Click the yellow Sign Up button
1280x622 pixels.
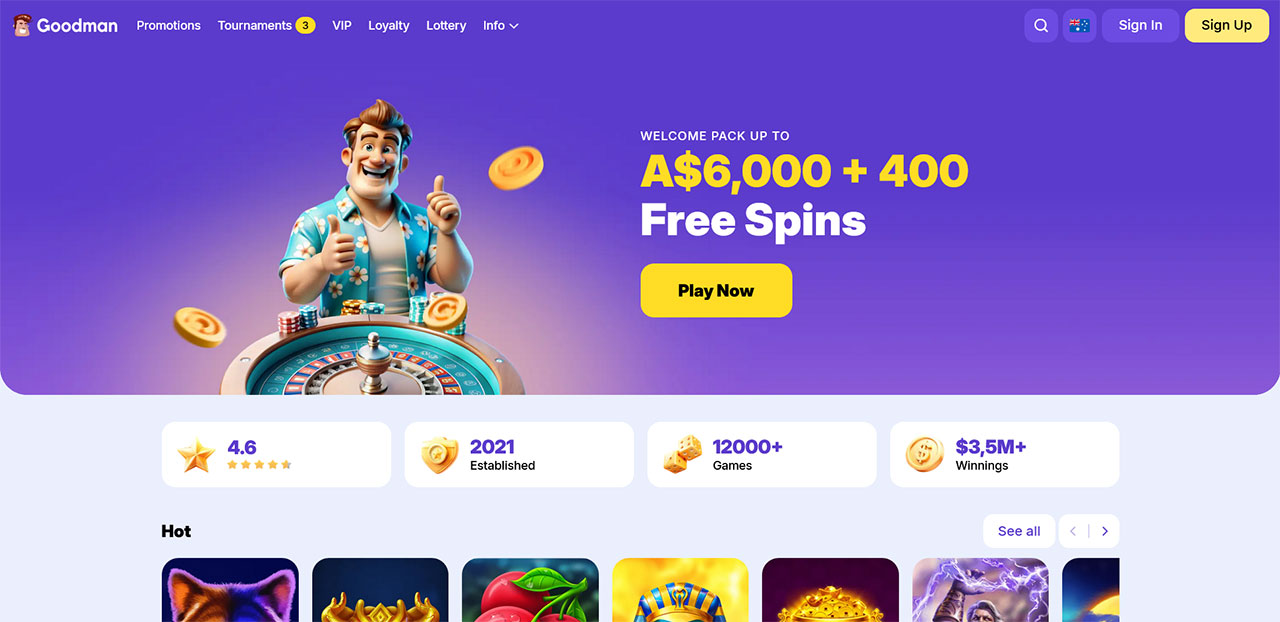click(x=1226, y=26)
